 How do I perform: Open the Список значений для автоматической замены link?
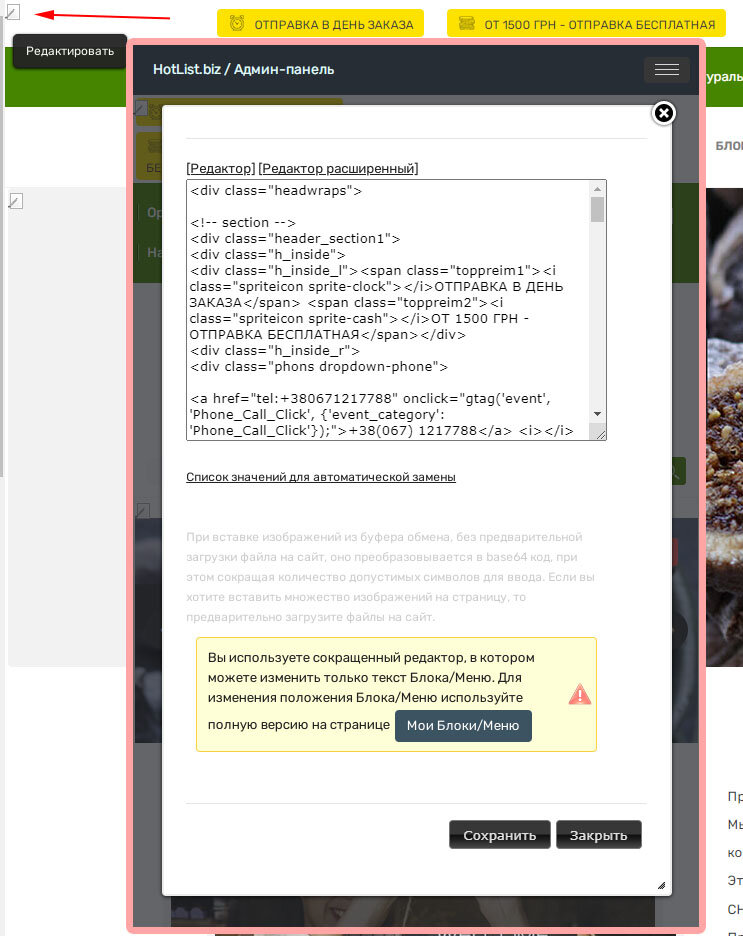pos(321,477)
